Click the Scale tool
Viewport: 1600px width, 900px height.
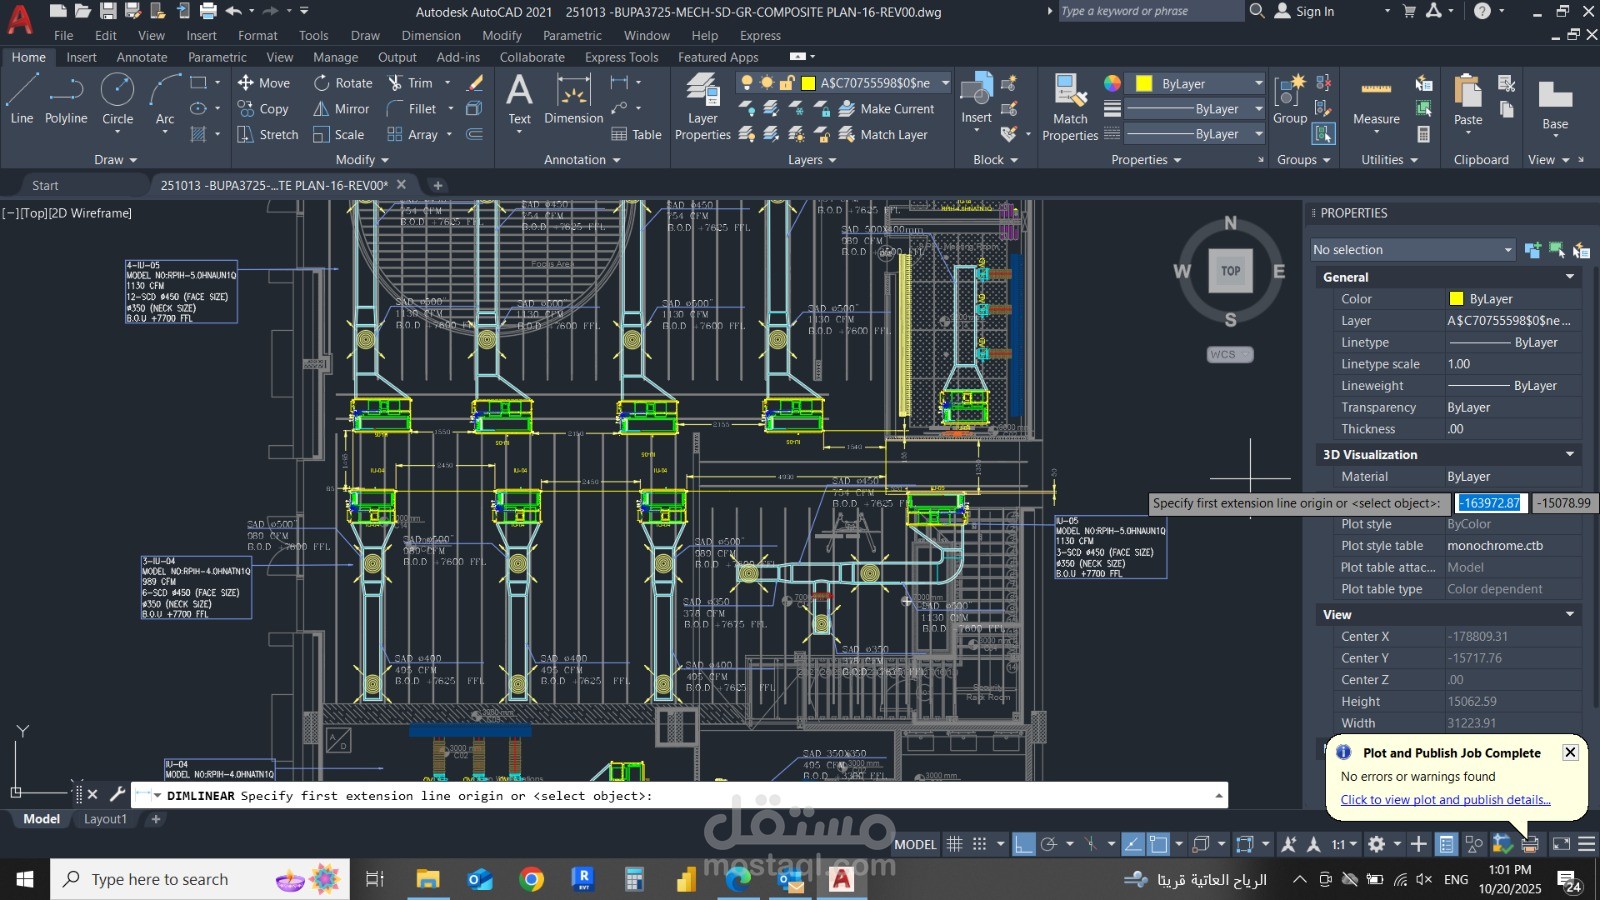(x=339, y=134)
